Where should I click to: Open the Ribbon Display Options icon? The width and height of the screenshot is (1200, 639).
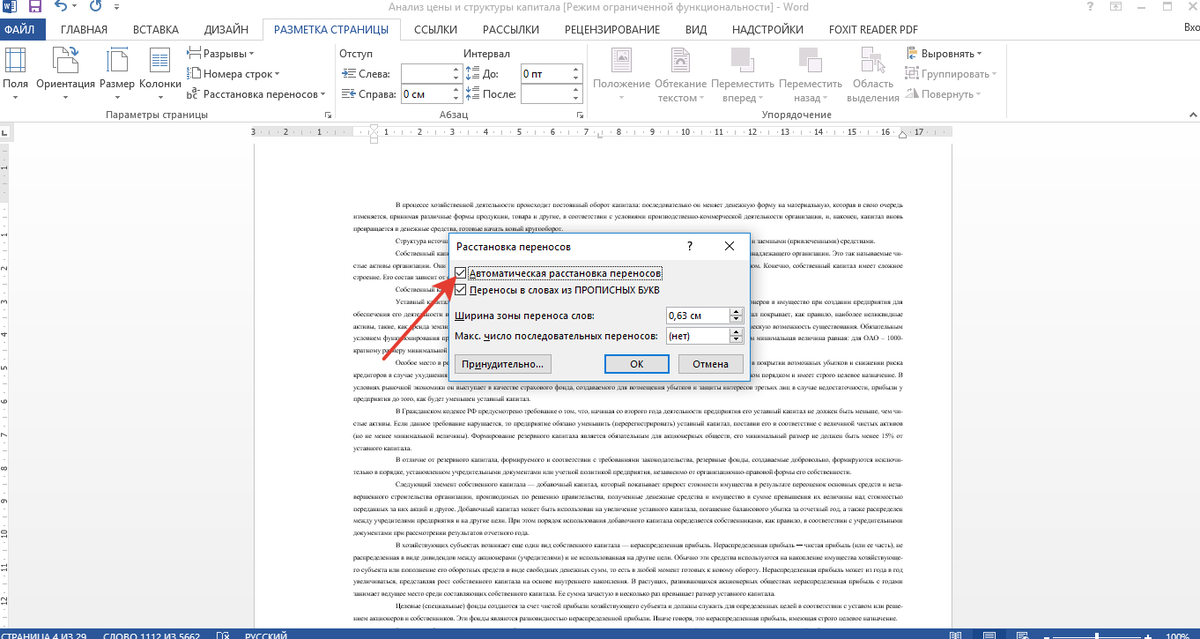point(1114,8)
